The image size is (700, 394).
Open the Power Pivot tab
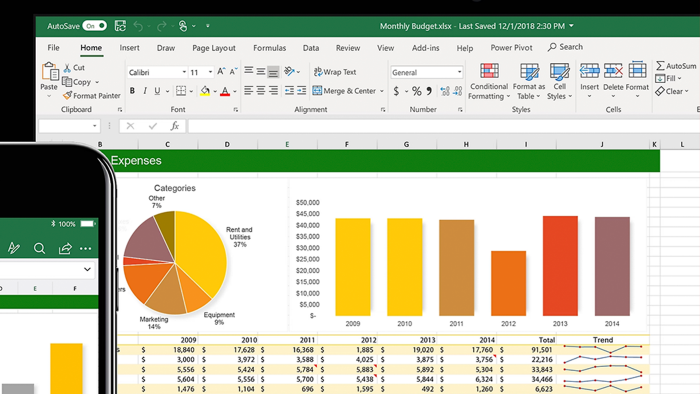coord(511,47)
